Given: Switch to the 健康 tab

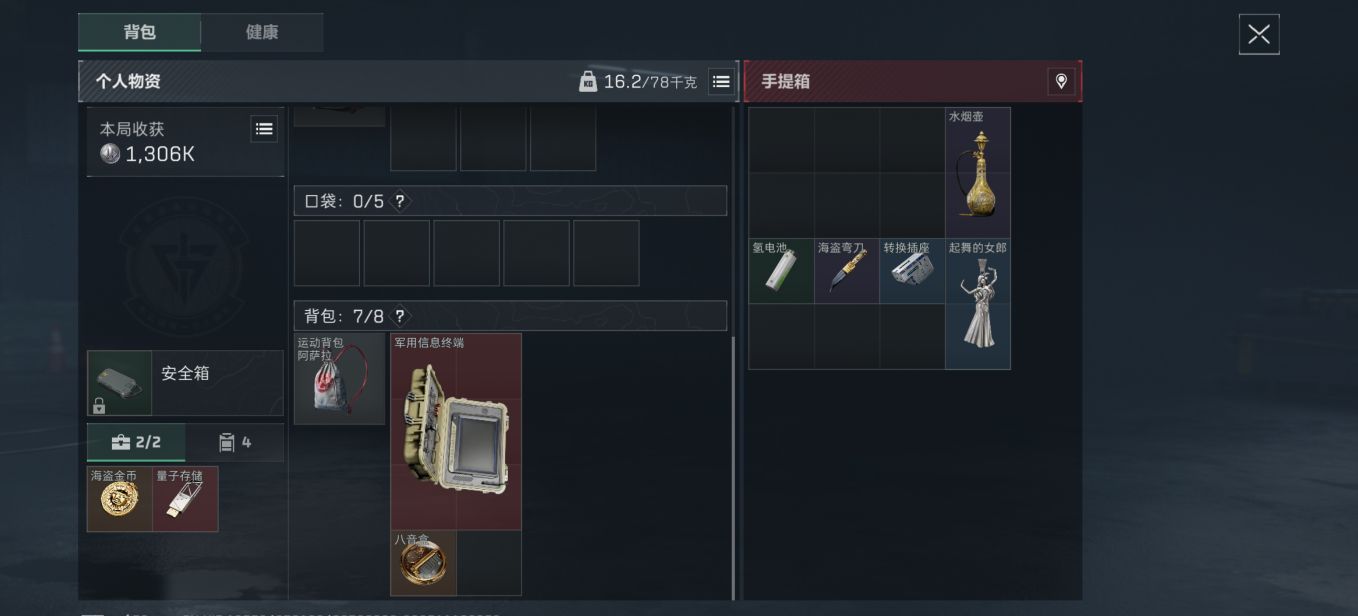Looking at the screenshot, I should click(262, 32).
